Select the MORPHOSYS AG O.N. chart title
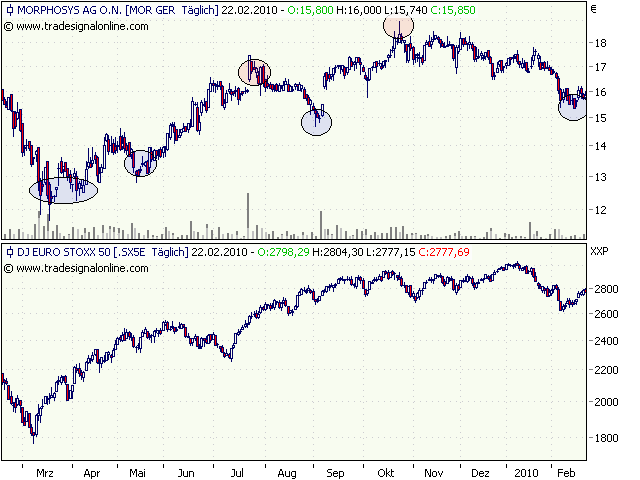The image size is (640, 480). [70, 10]
